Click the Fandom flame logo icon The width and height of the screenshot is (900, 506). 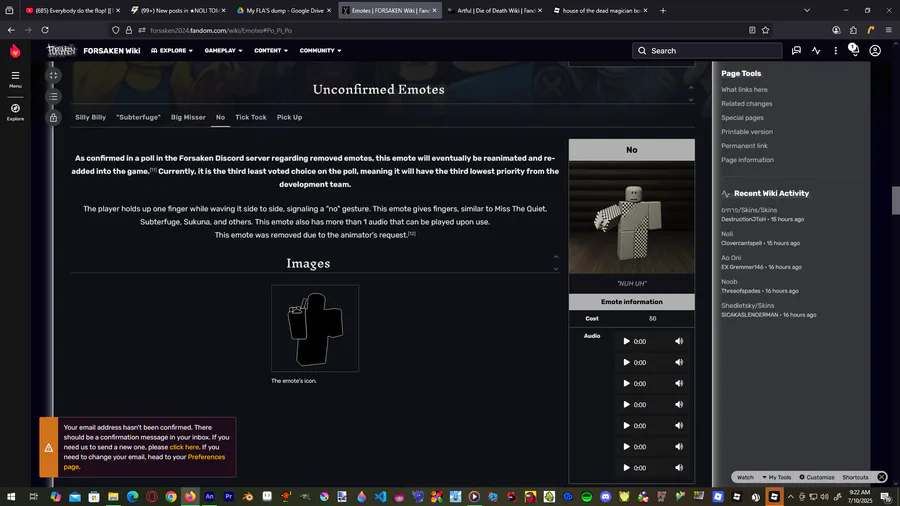click(x=15, y=51)
